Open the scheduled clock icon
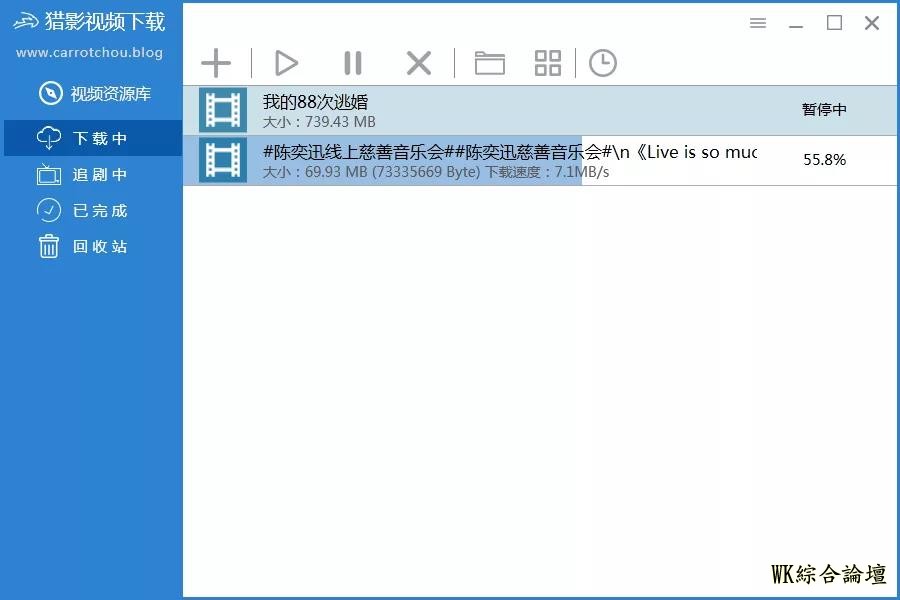This screenshot has width=900, height=600. (602, 64)
